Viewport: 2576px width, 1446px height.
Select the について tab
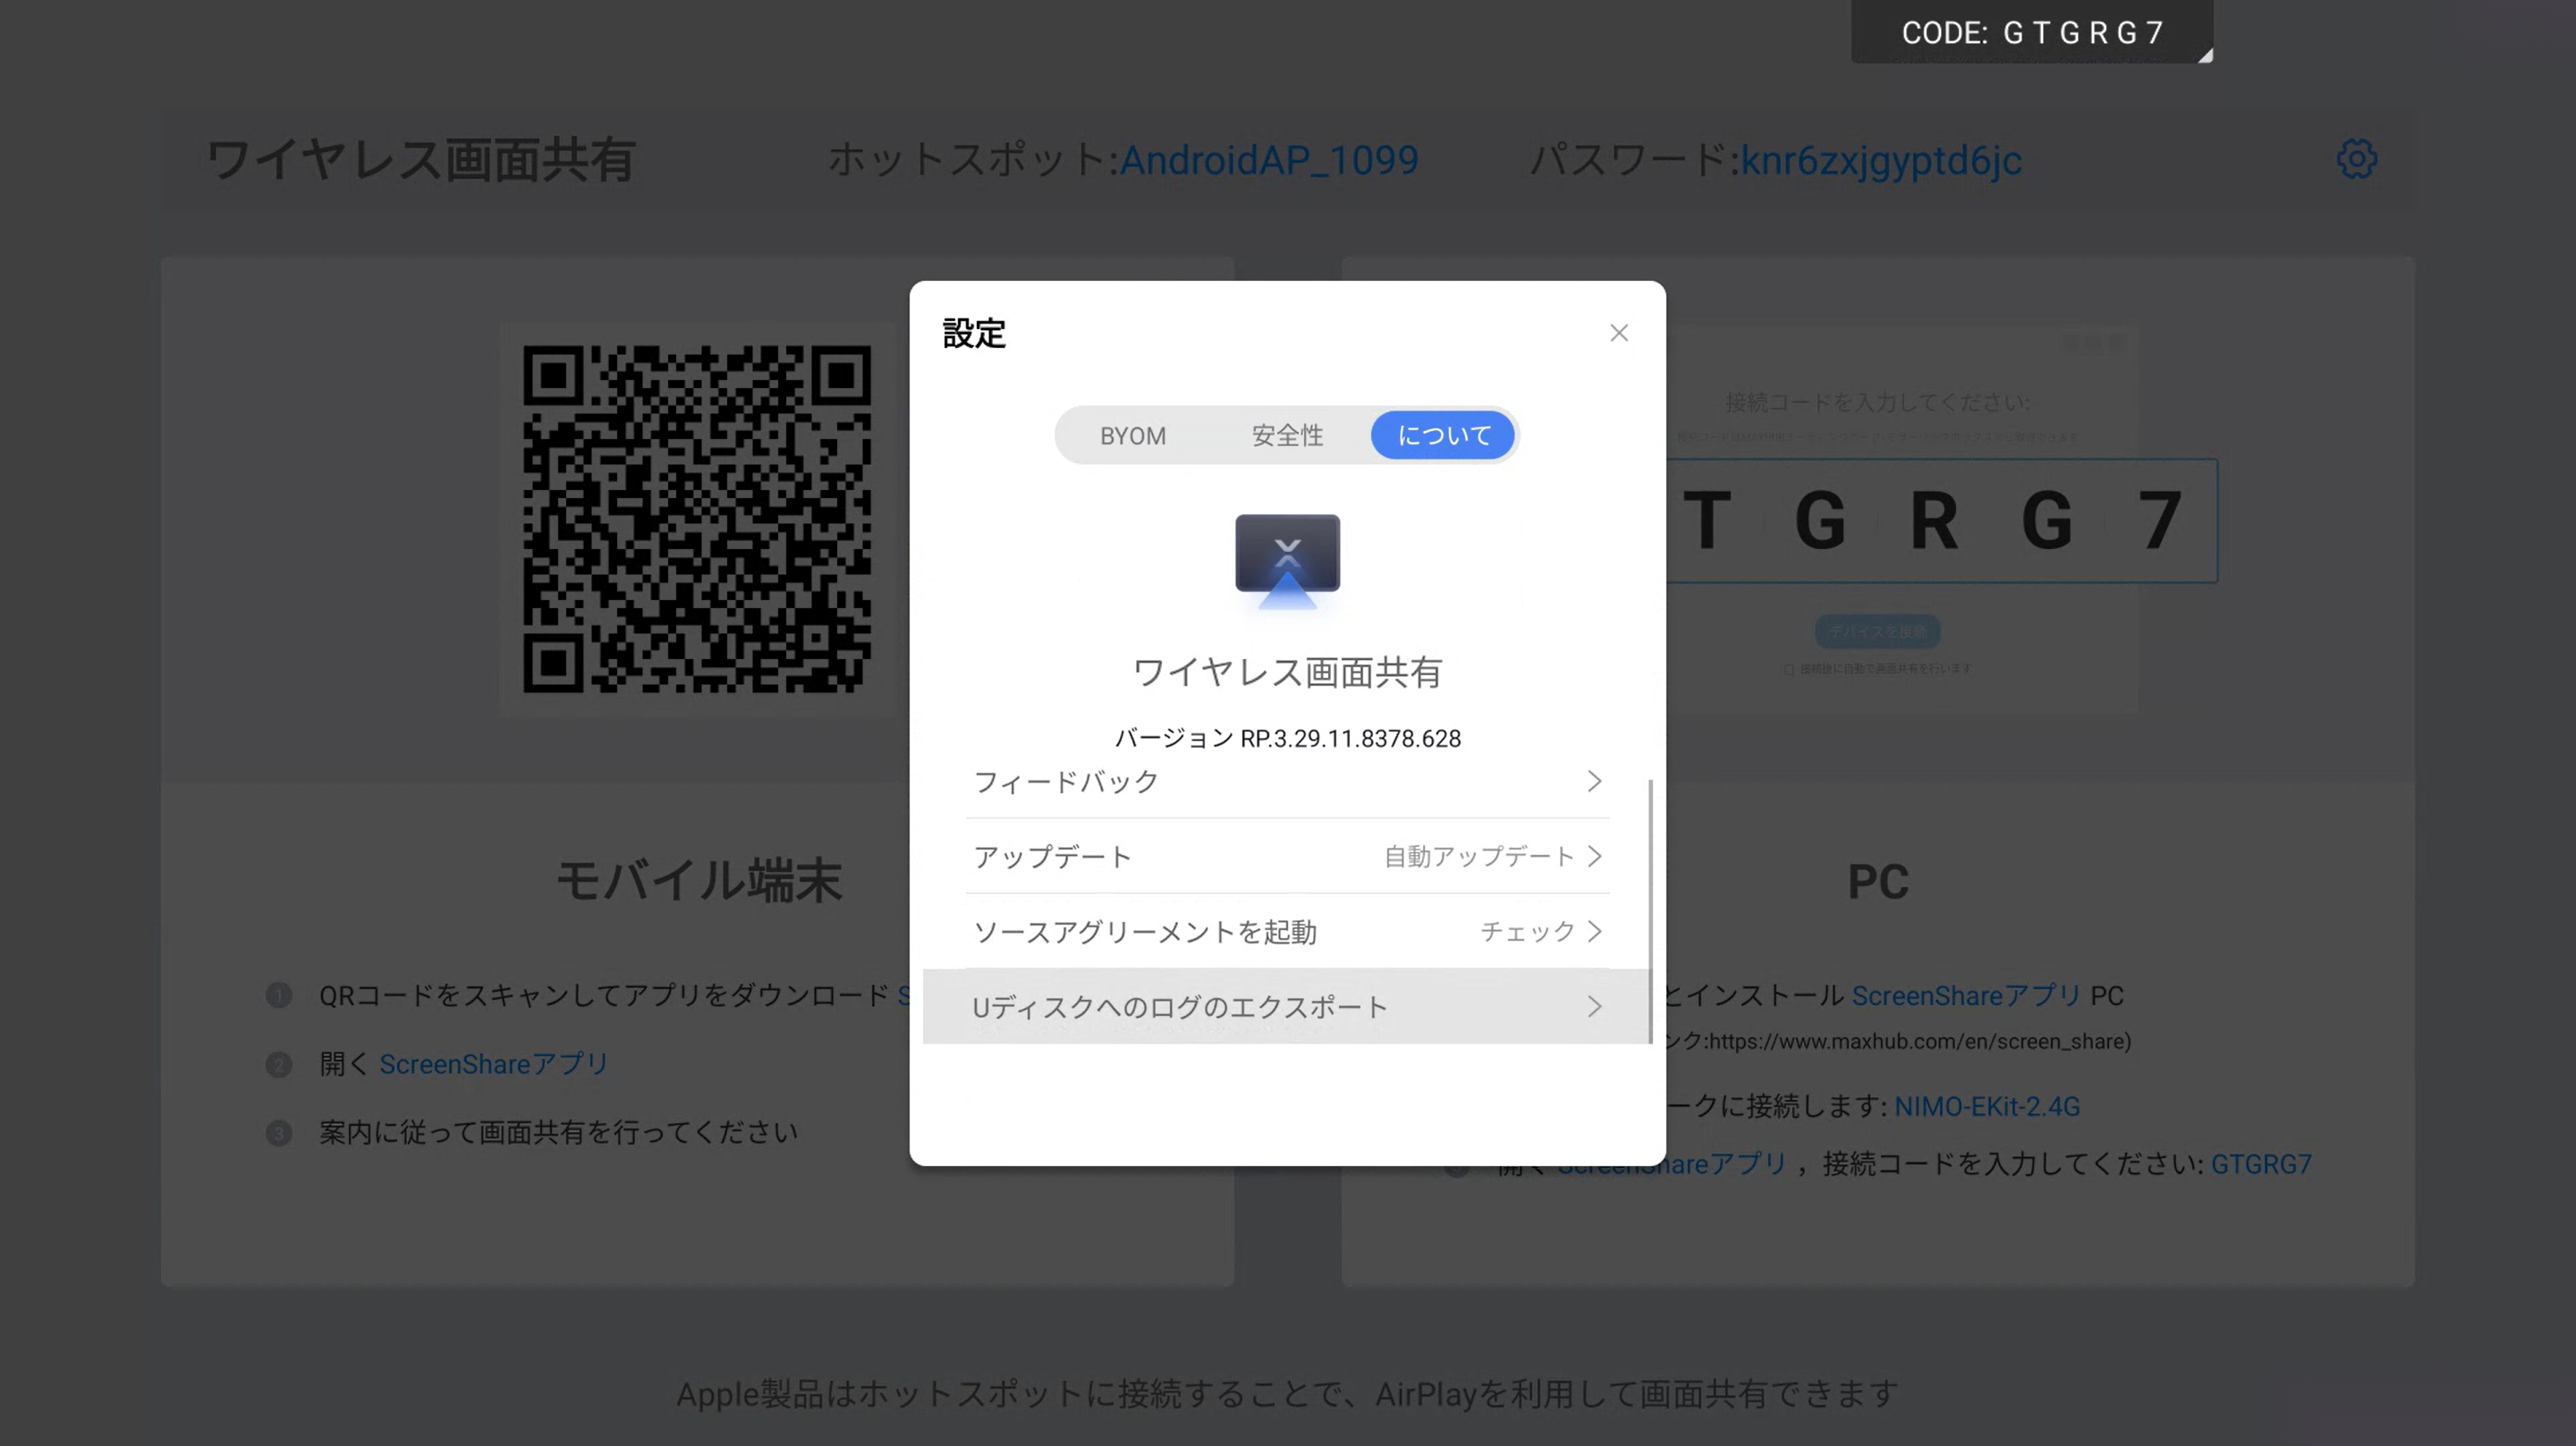point(1442,436)
